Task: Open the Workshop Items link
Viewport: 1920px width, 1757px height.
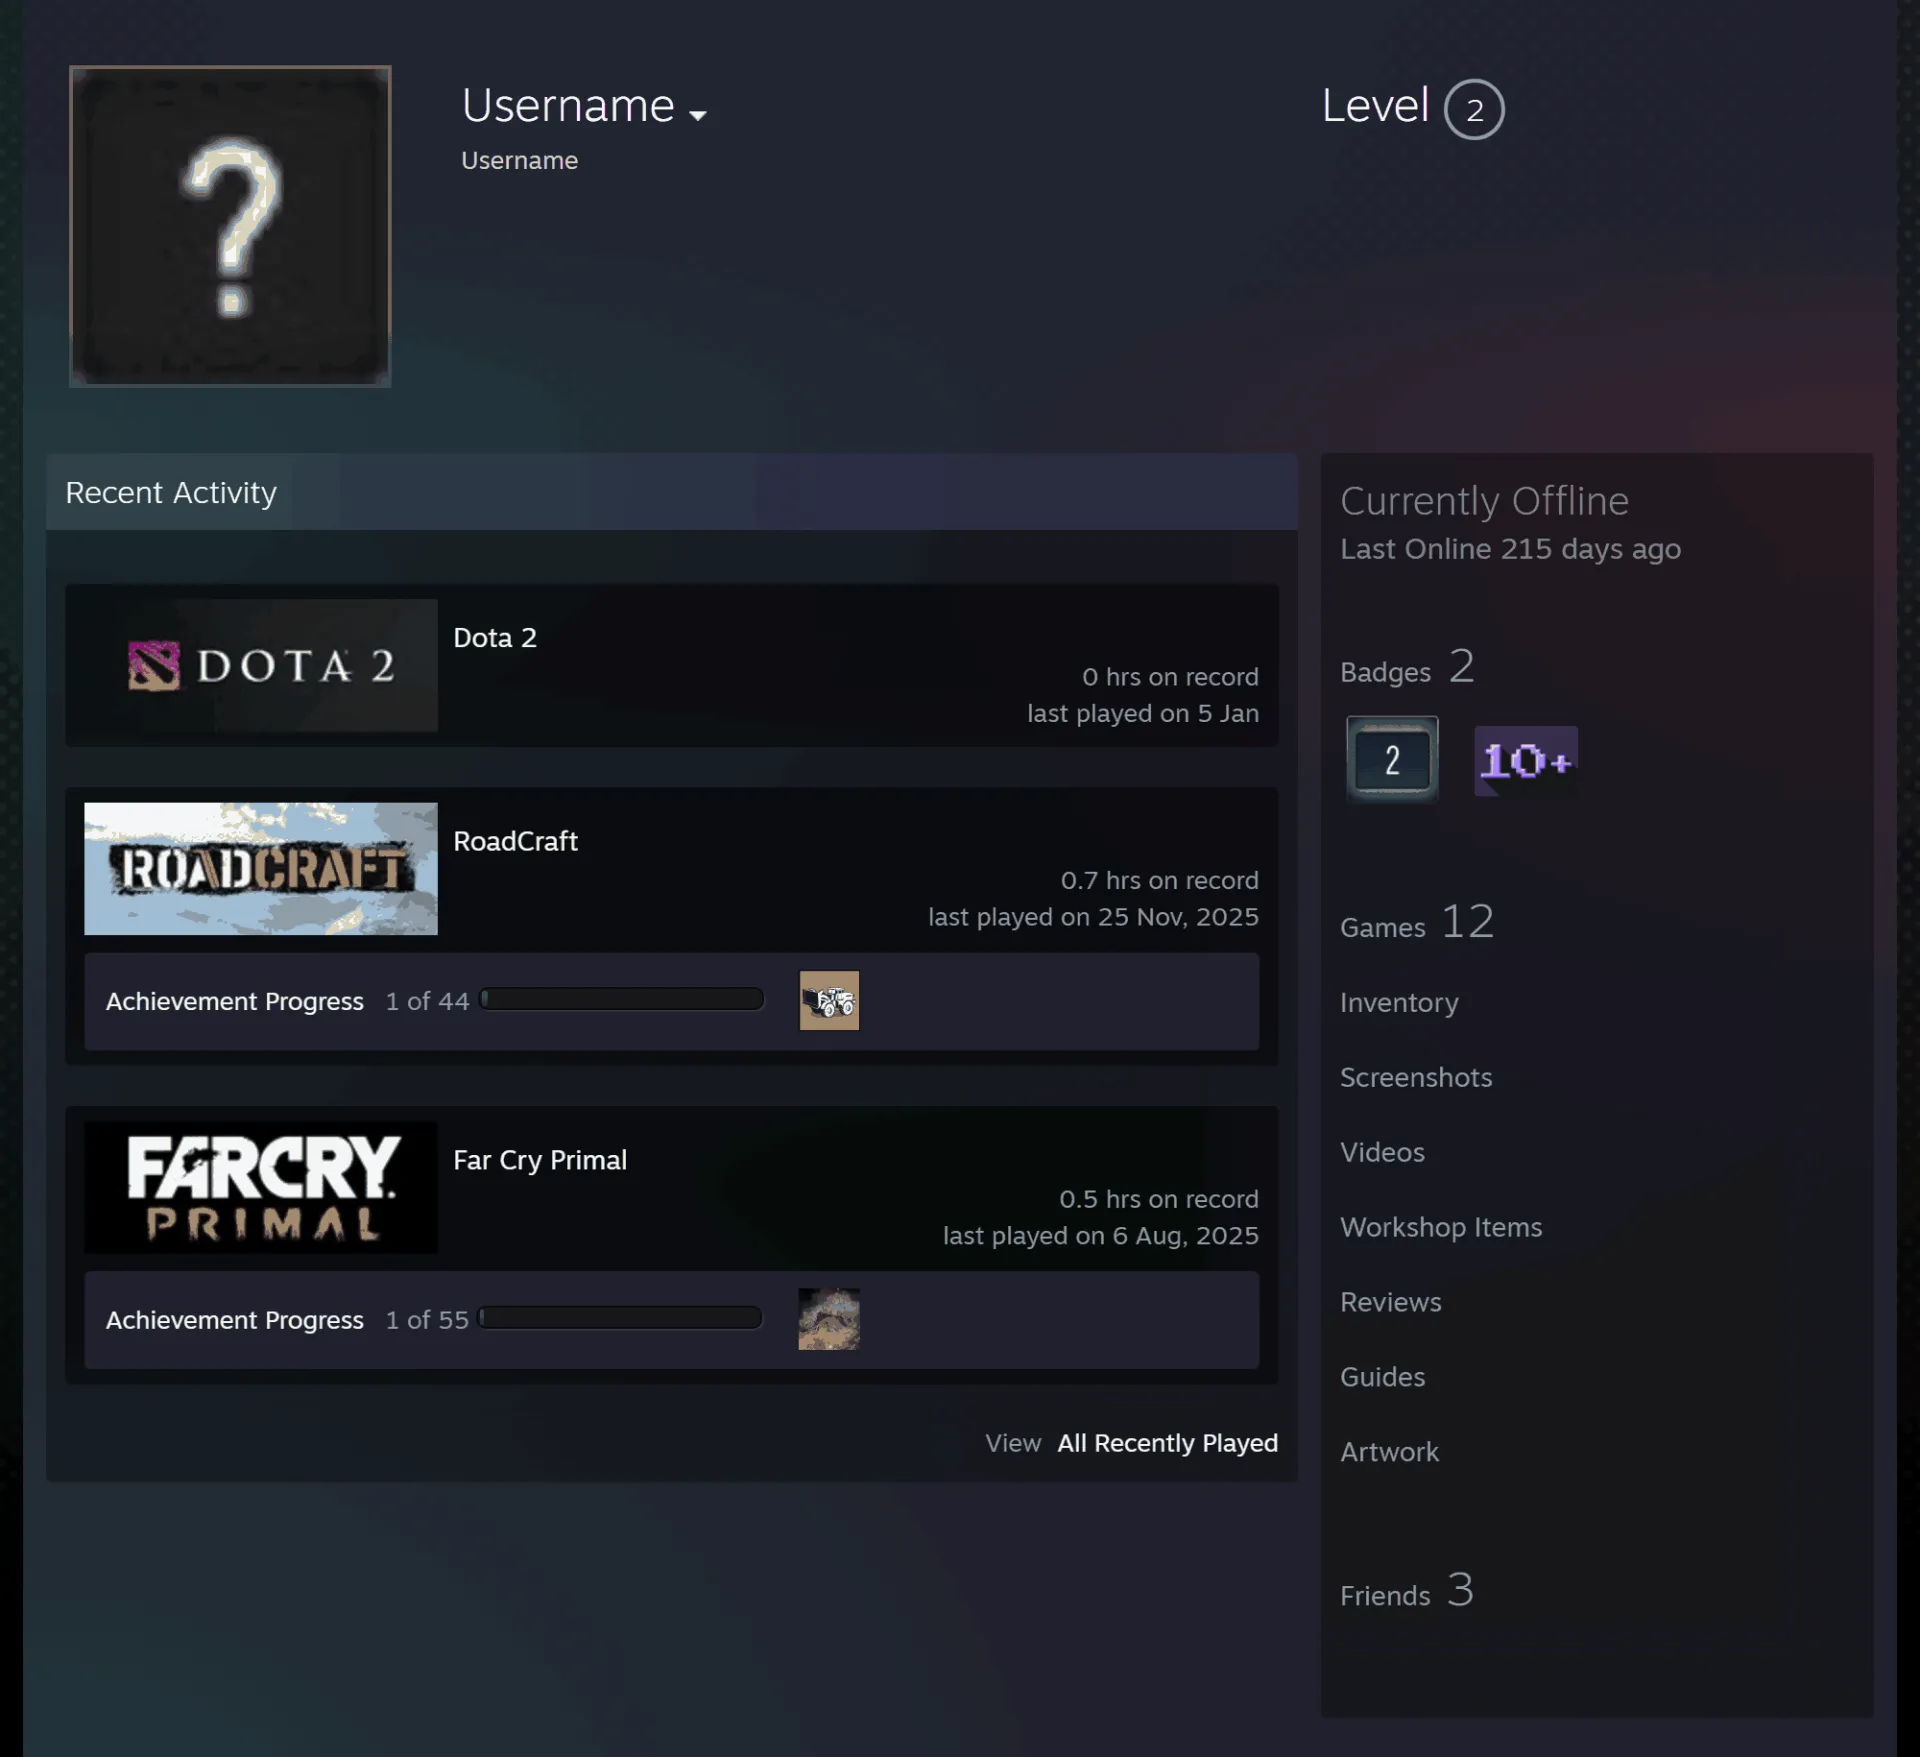Action: click(x=1441, y=1227)
